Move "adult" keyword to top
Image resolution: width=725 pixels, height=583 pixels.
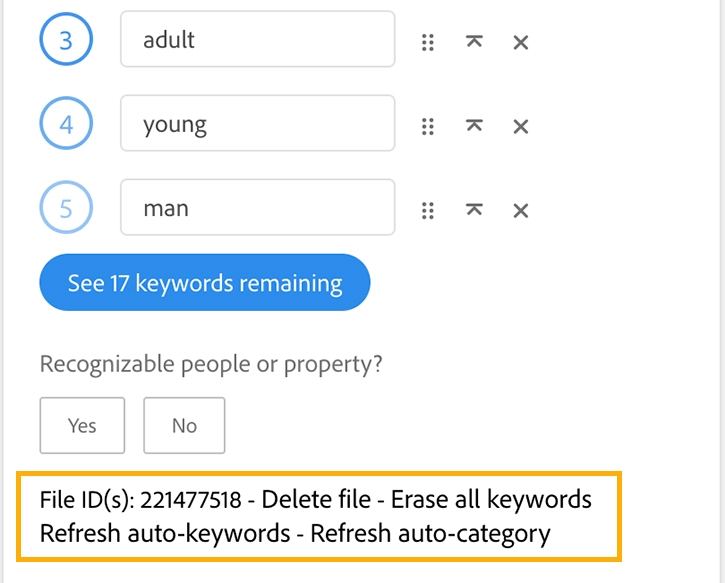point(474,42)
